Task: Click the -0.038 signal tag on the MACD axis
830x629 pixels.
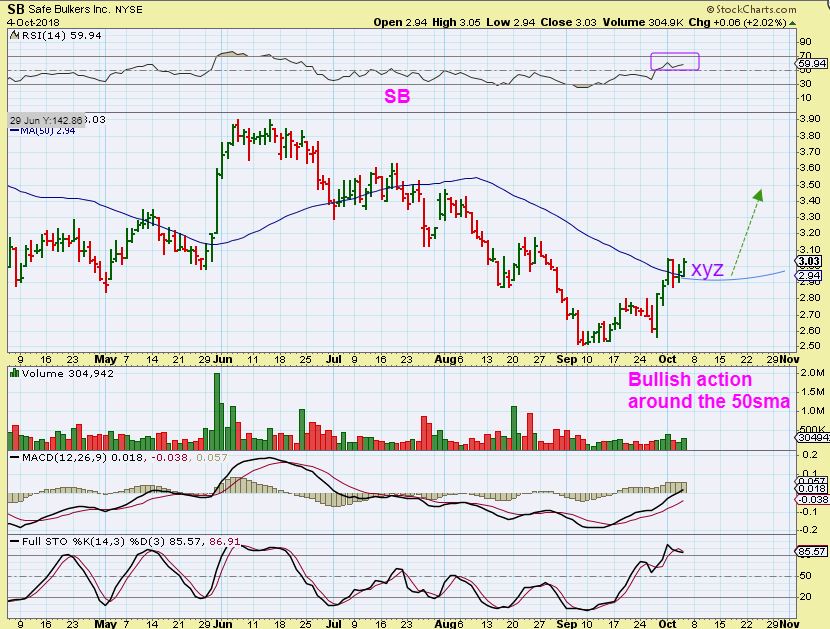Action: click(x=811, y=499)
